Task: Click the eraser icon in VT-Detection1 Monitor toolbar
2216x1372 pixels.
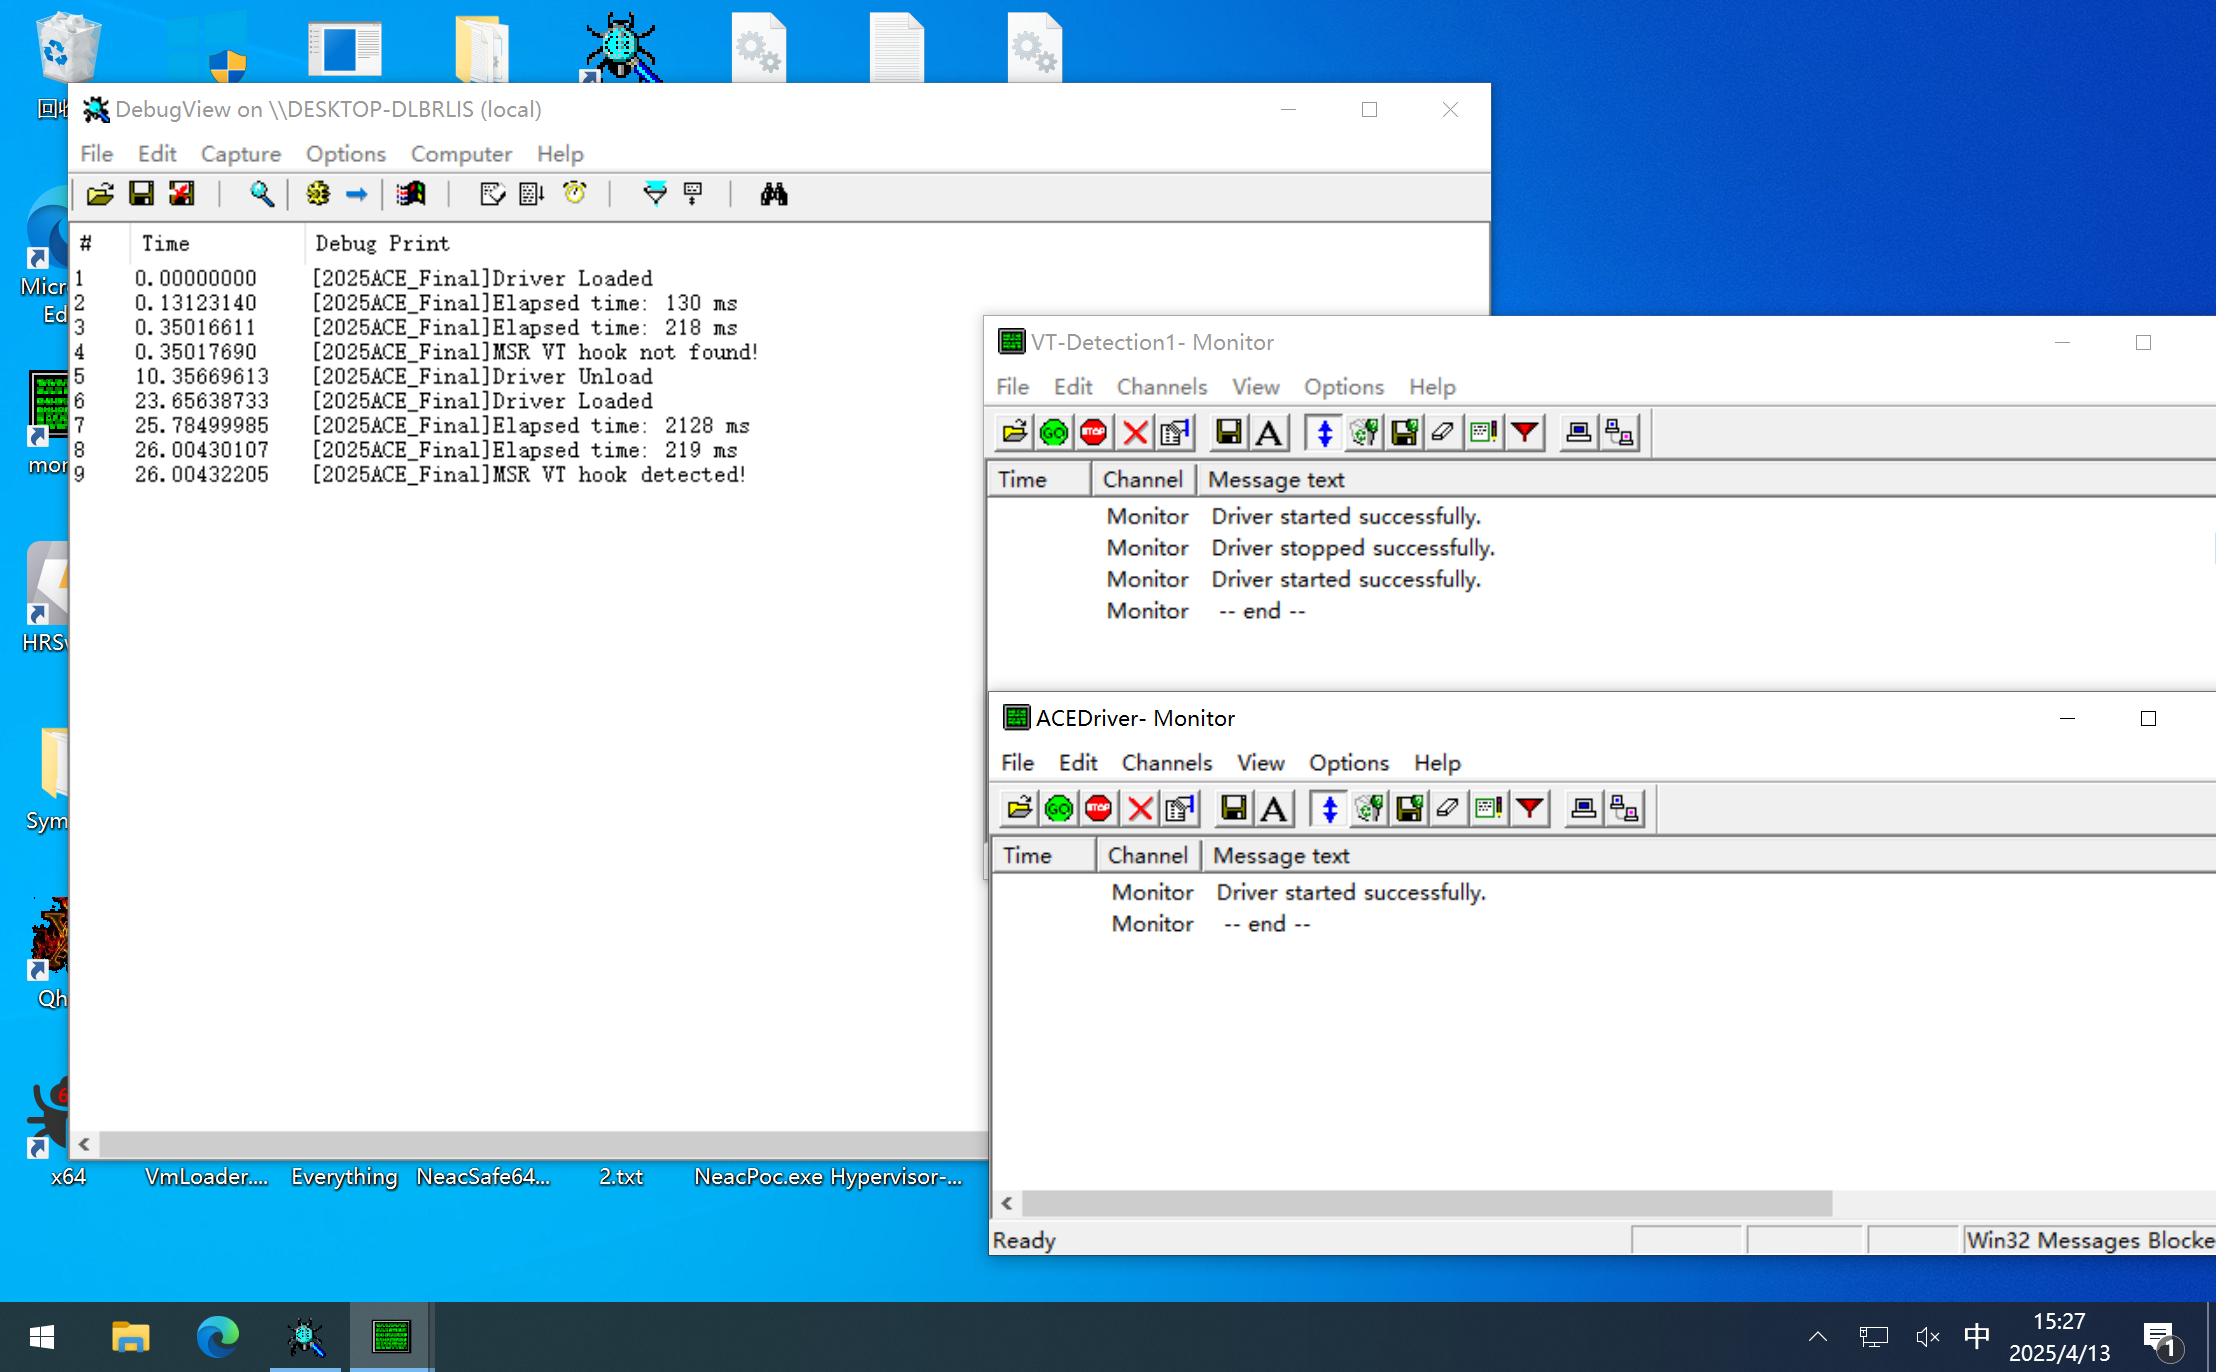Action: [1443, 432]
